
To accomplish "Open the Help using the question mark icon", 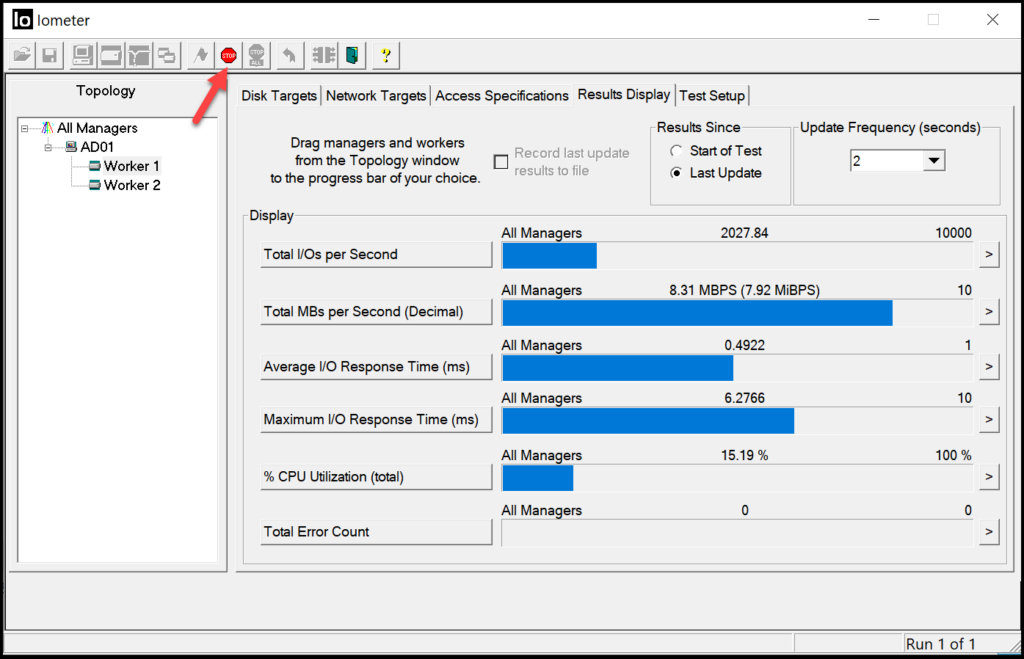I will coord(385,55).
